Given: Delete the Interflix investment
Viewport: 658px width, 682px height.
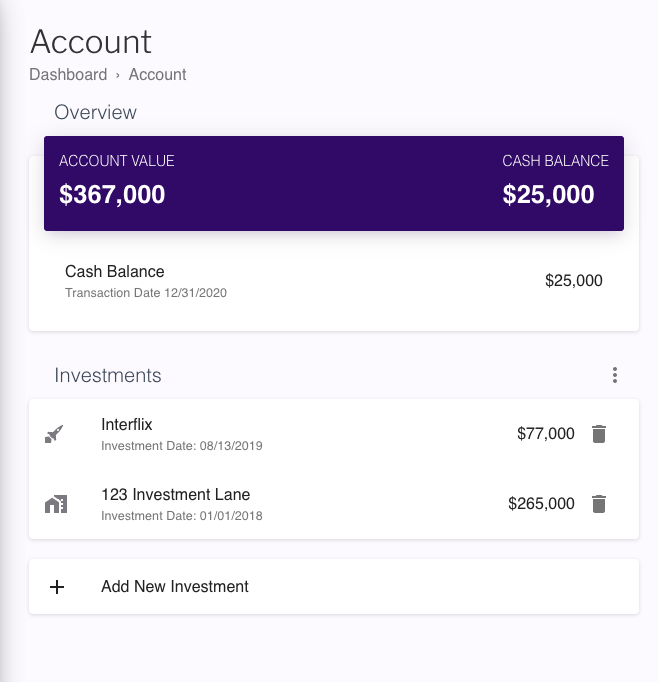Looking at the screenshot, I should (x=599, y=434).
